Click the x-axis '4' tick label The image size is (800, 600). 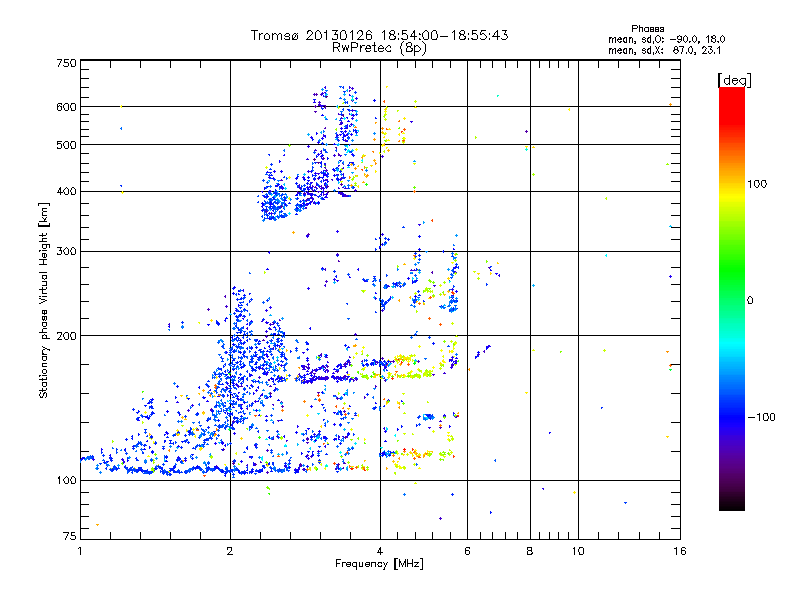[380, 551]
